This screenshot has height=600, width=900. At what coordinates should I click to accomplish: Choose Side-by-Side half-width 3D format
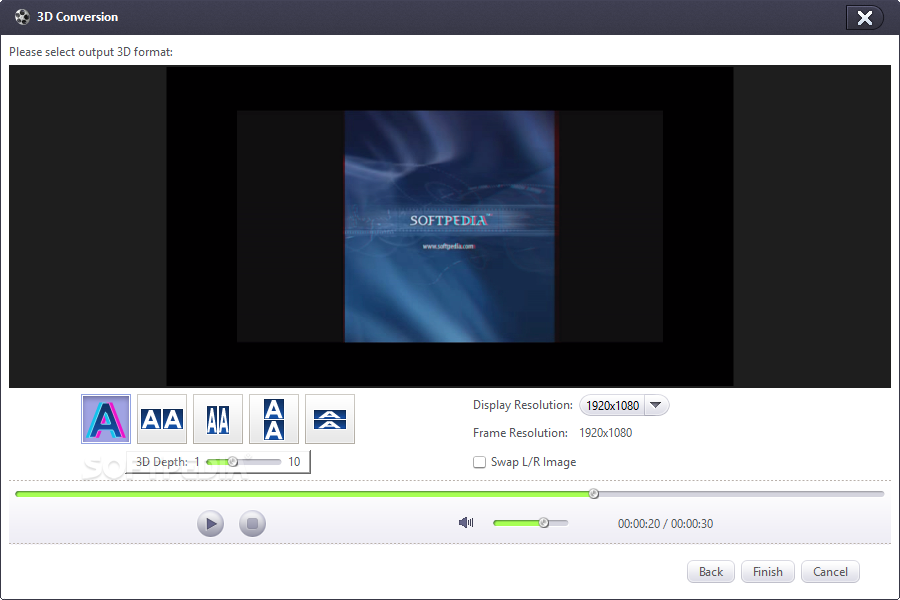[x=218, y=419]
